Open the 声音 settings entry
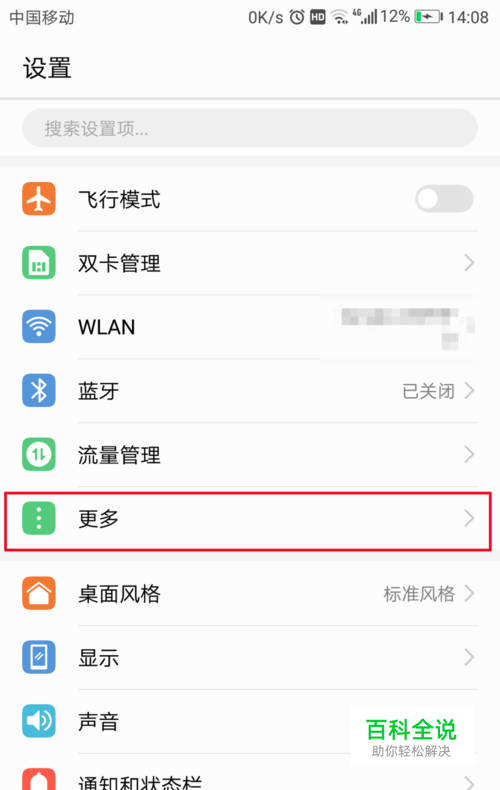This screenshot has height=790, width=500. coord(250,721)
